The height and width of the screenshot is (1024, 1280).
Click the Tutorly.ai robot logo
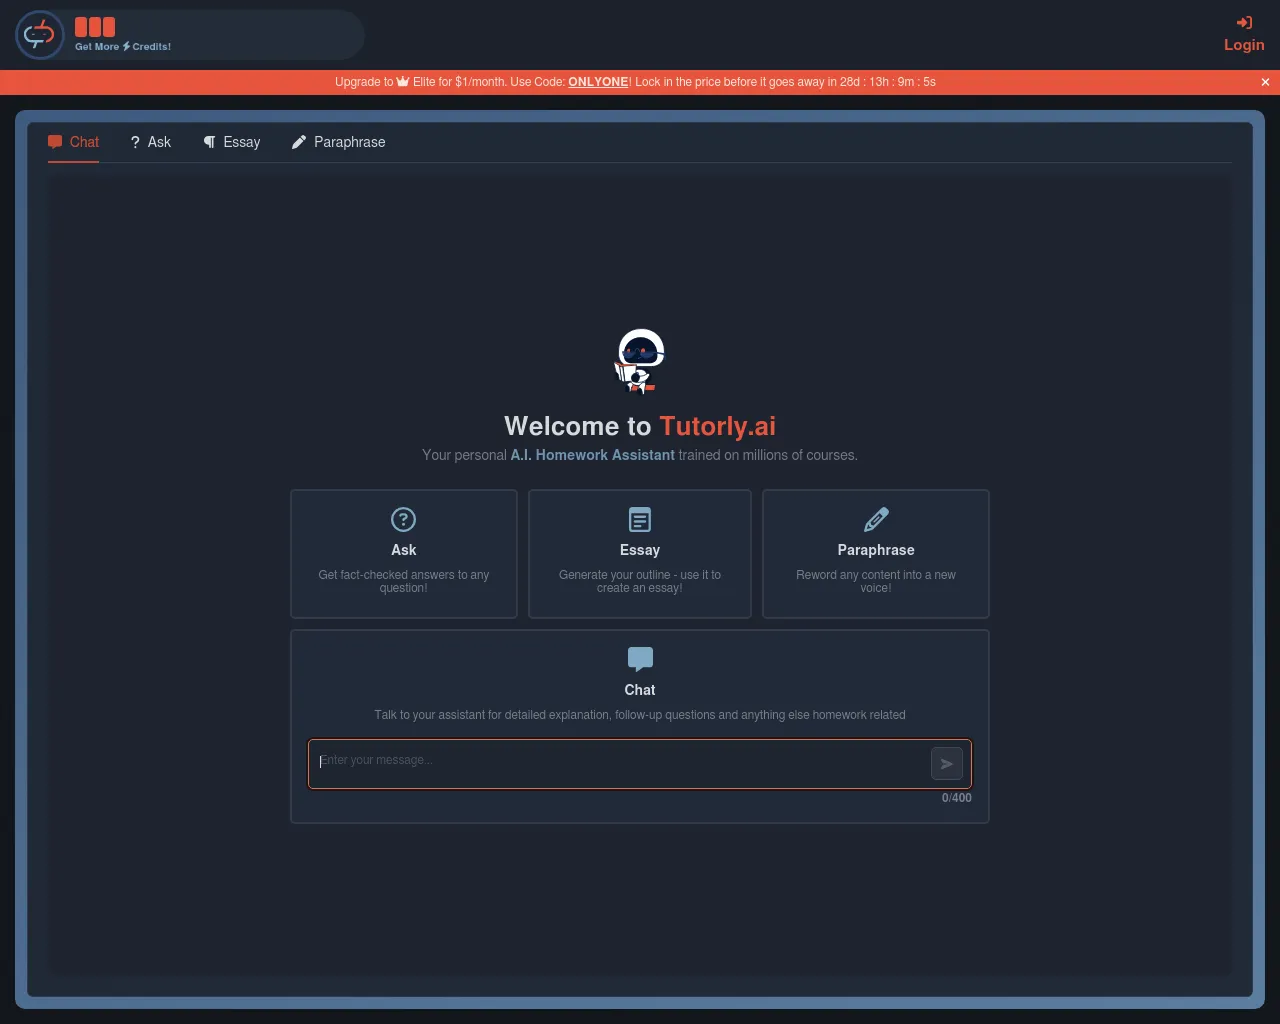pos(39,34)
